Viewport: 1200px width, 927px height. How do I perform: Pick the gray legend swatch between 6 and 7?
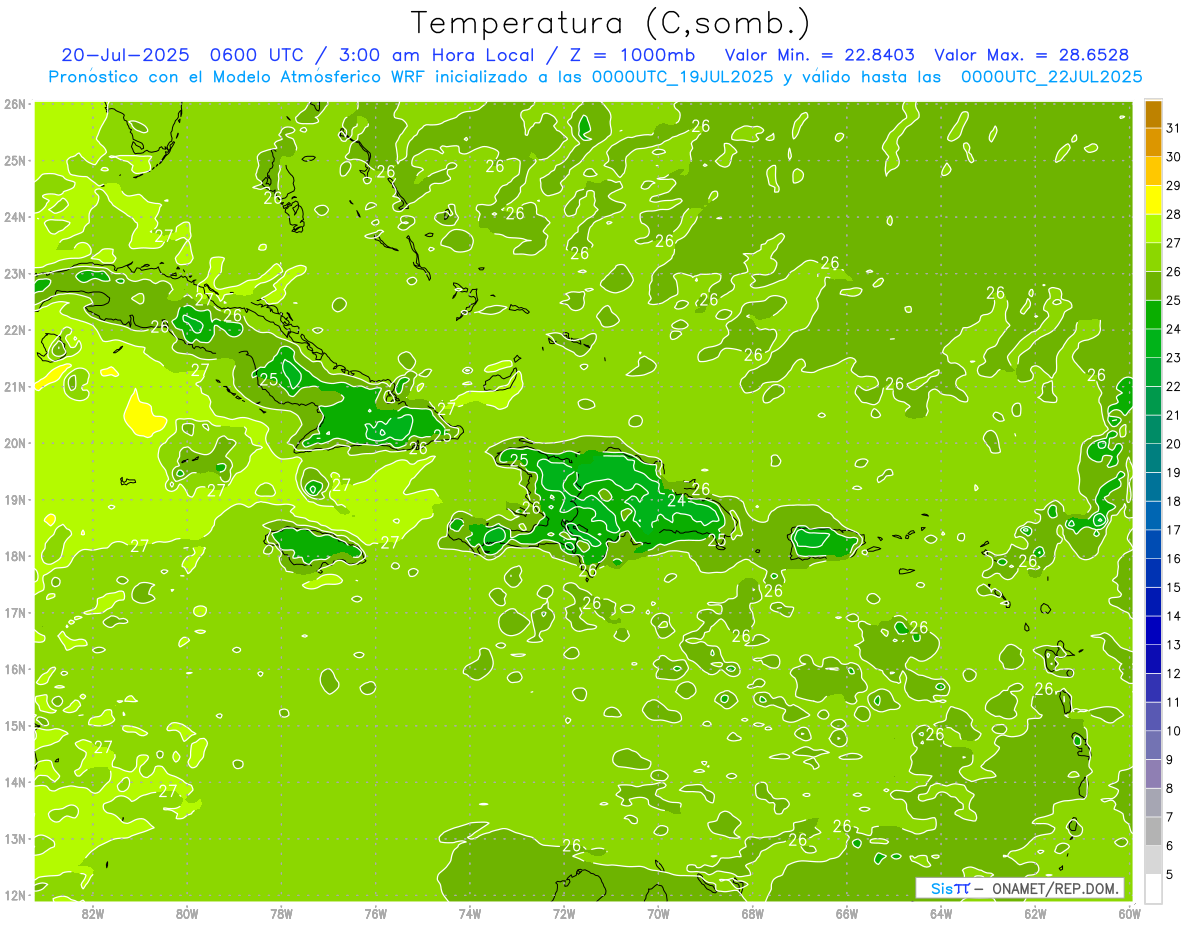[1153, 831]
